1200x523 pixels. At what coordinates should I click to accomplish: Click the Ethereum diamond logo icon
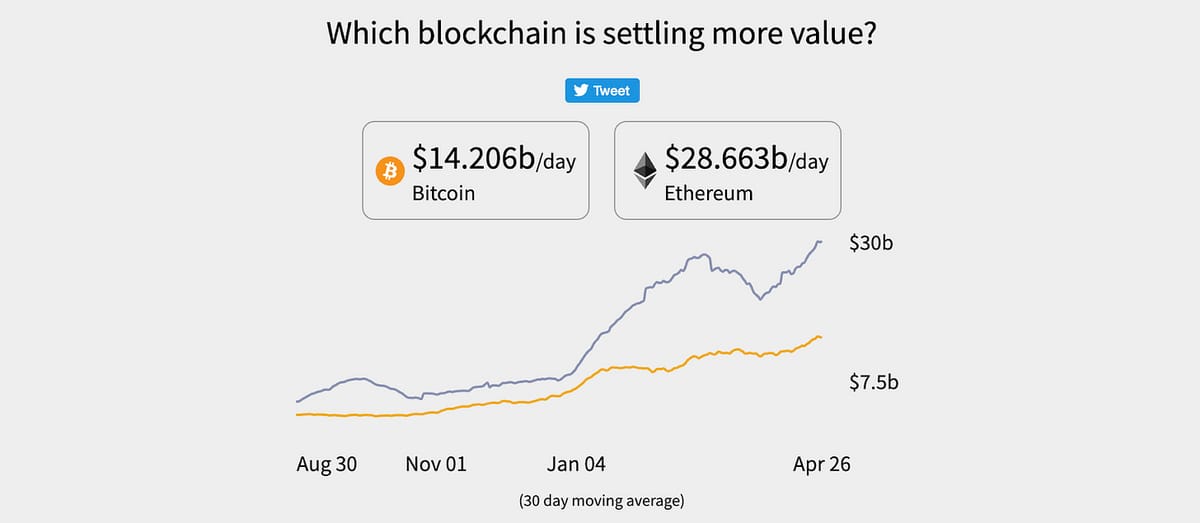643,171
